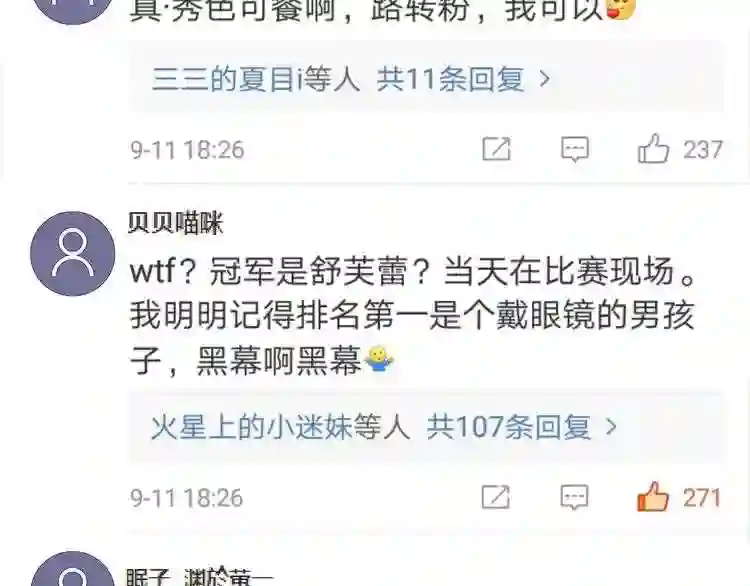Open 贝贝喵咪's profile avatar
Screen dimensions: 750x586
click(x=73, y=254)
